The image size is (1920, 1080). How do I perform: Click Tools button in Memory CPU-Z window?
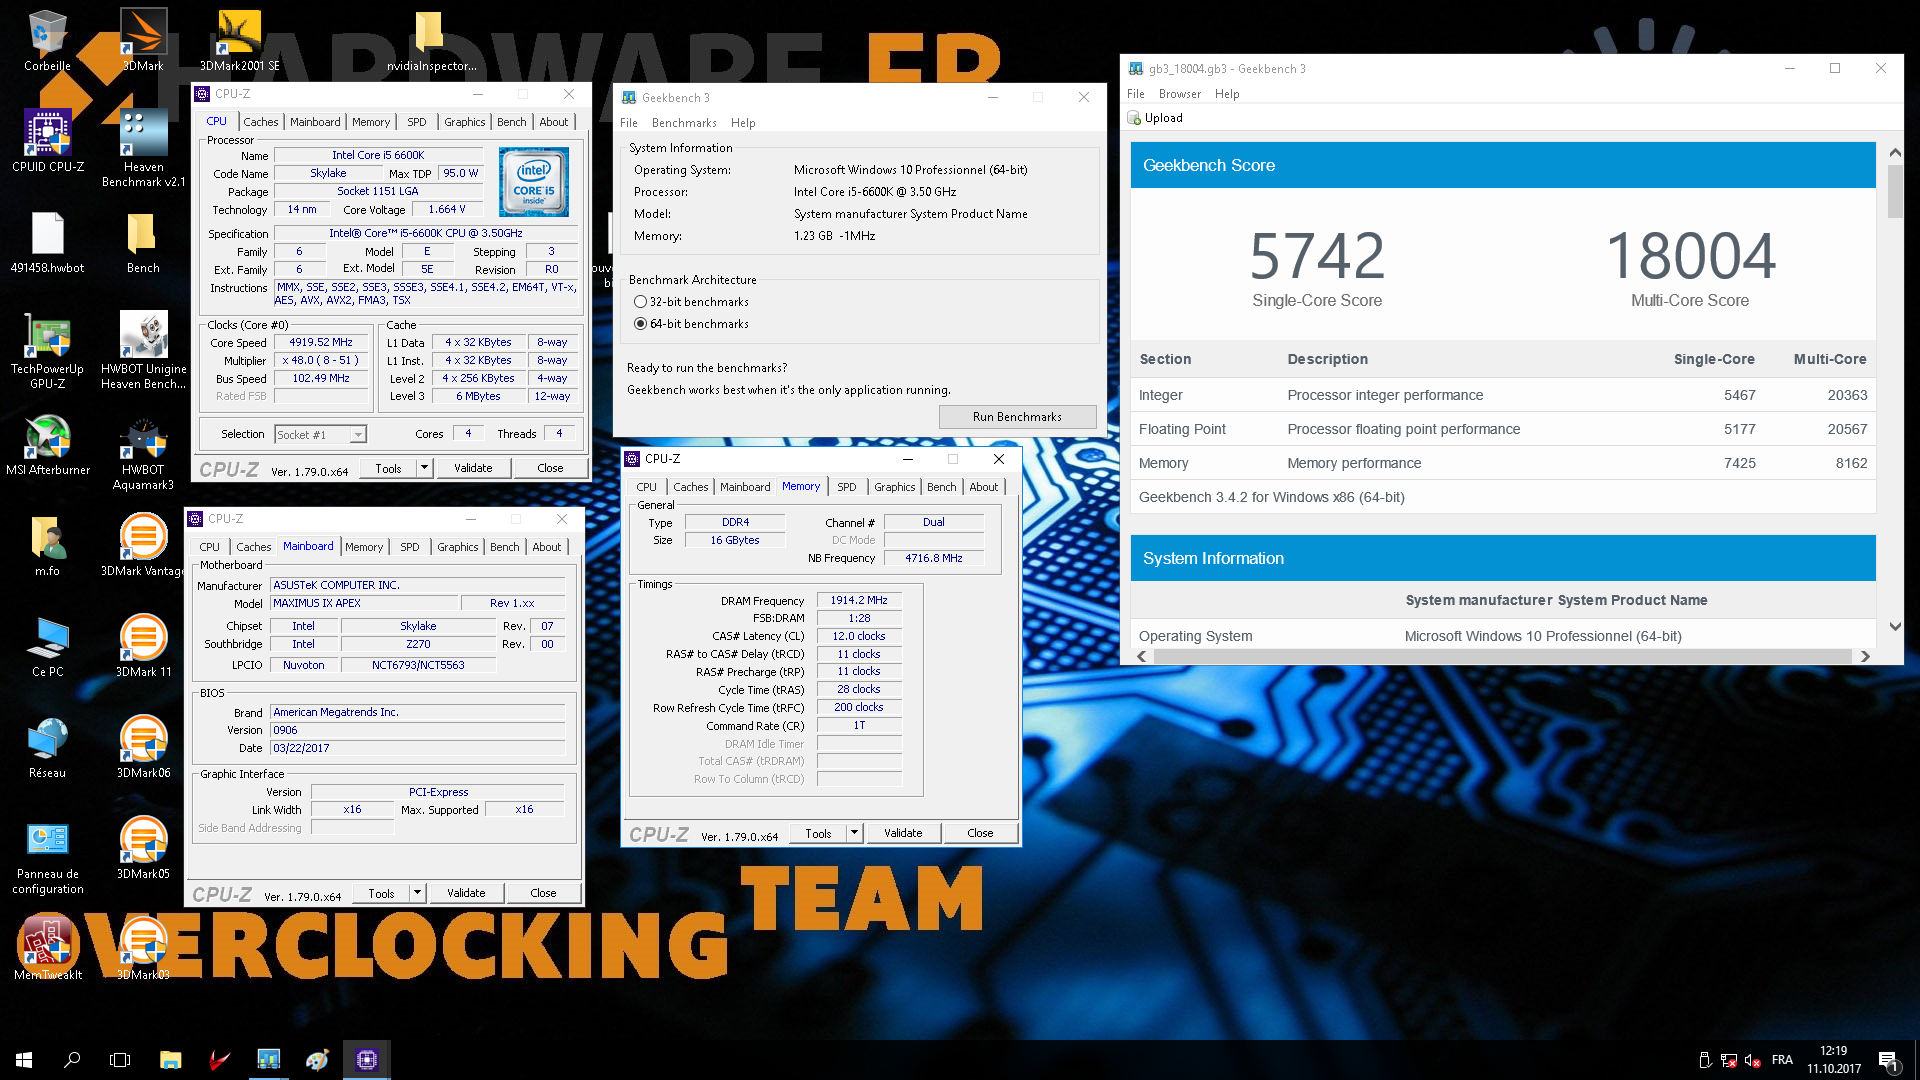pyautogui.click(x=818, y=833)
